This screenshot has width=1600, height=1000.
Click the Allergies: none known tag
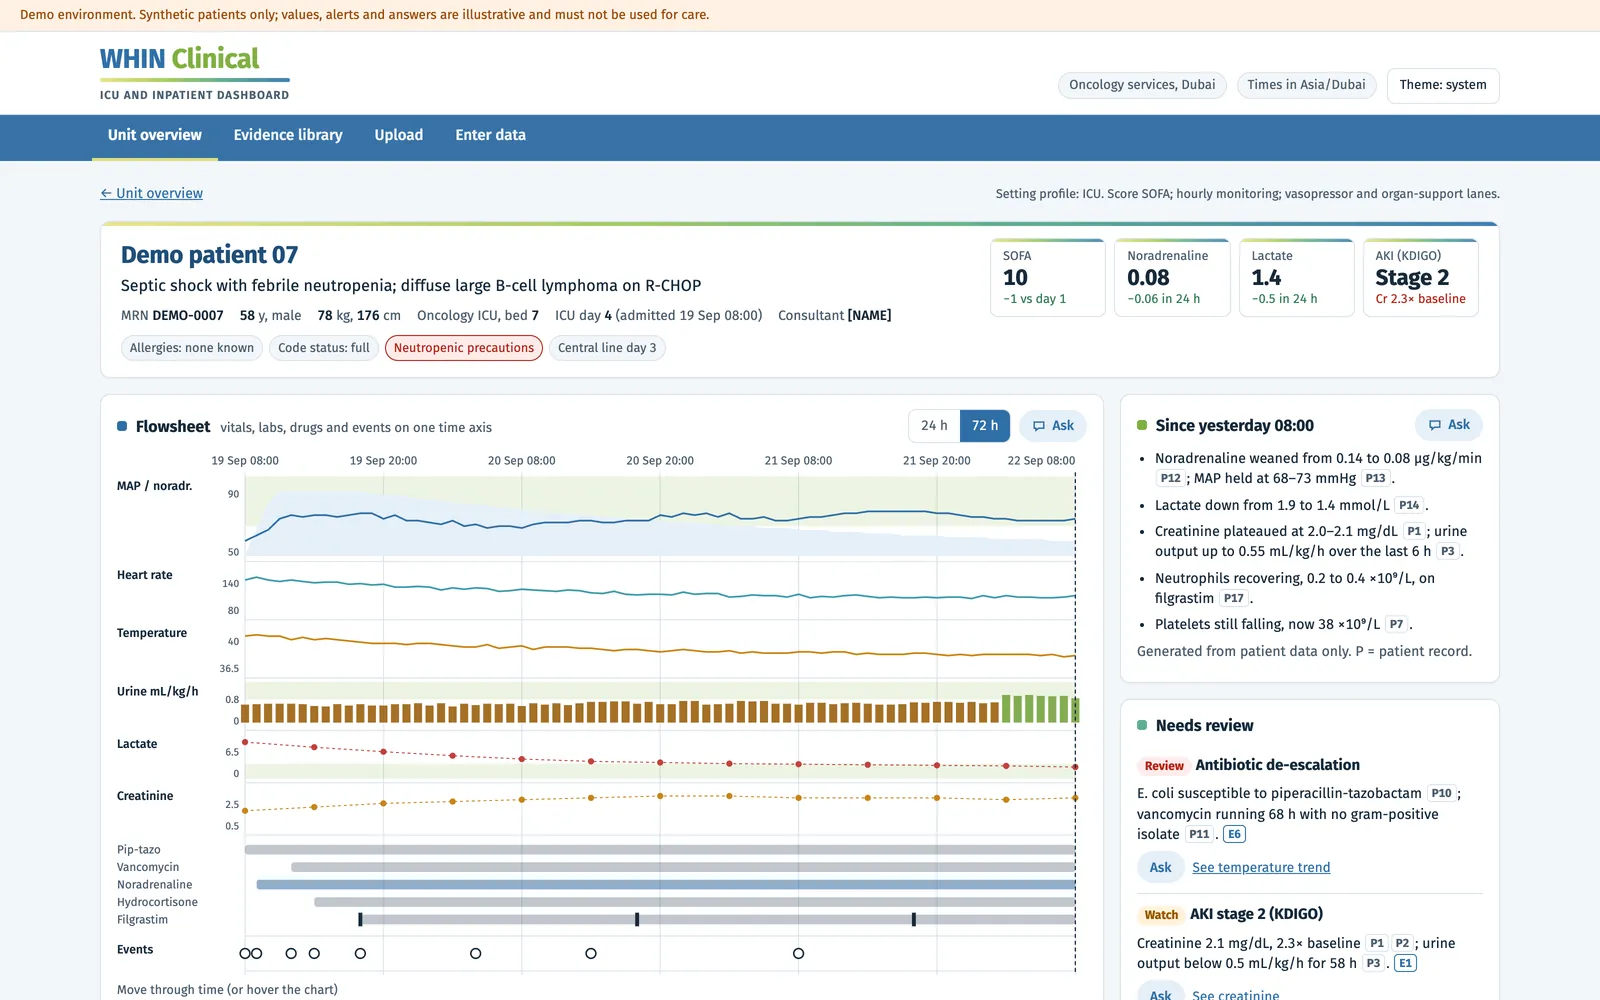tap(192, 348)
